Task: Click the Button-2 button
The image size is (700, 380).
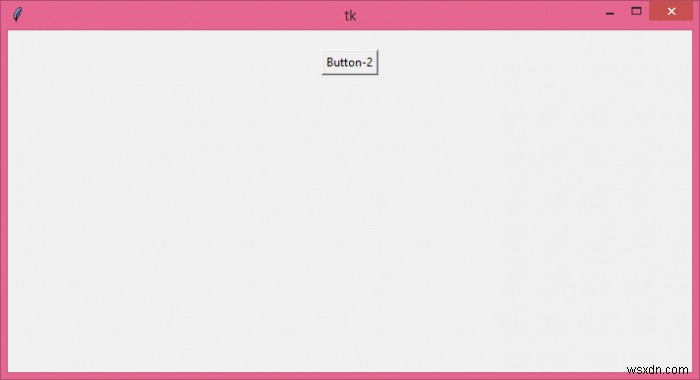Action: pyautogui.click(x=350, y=63)
